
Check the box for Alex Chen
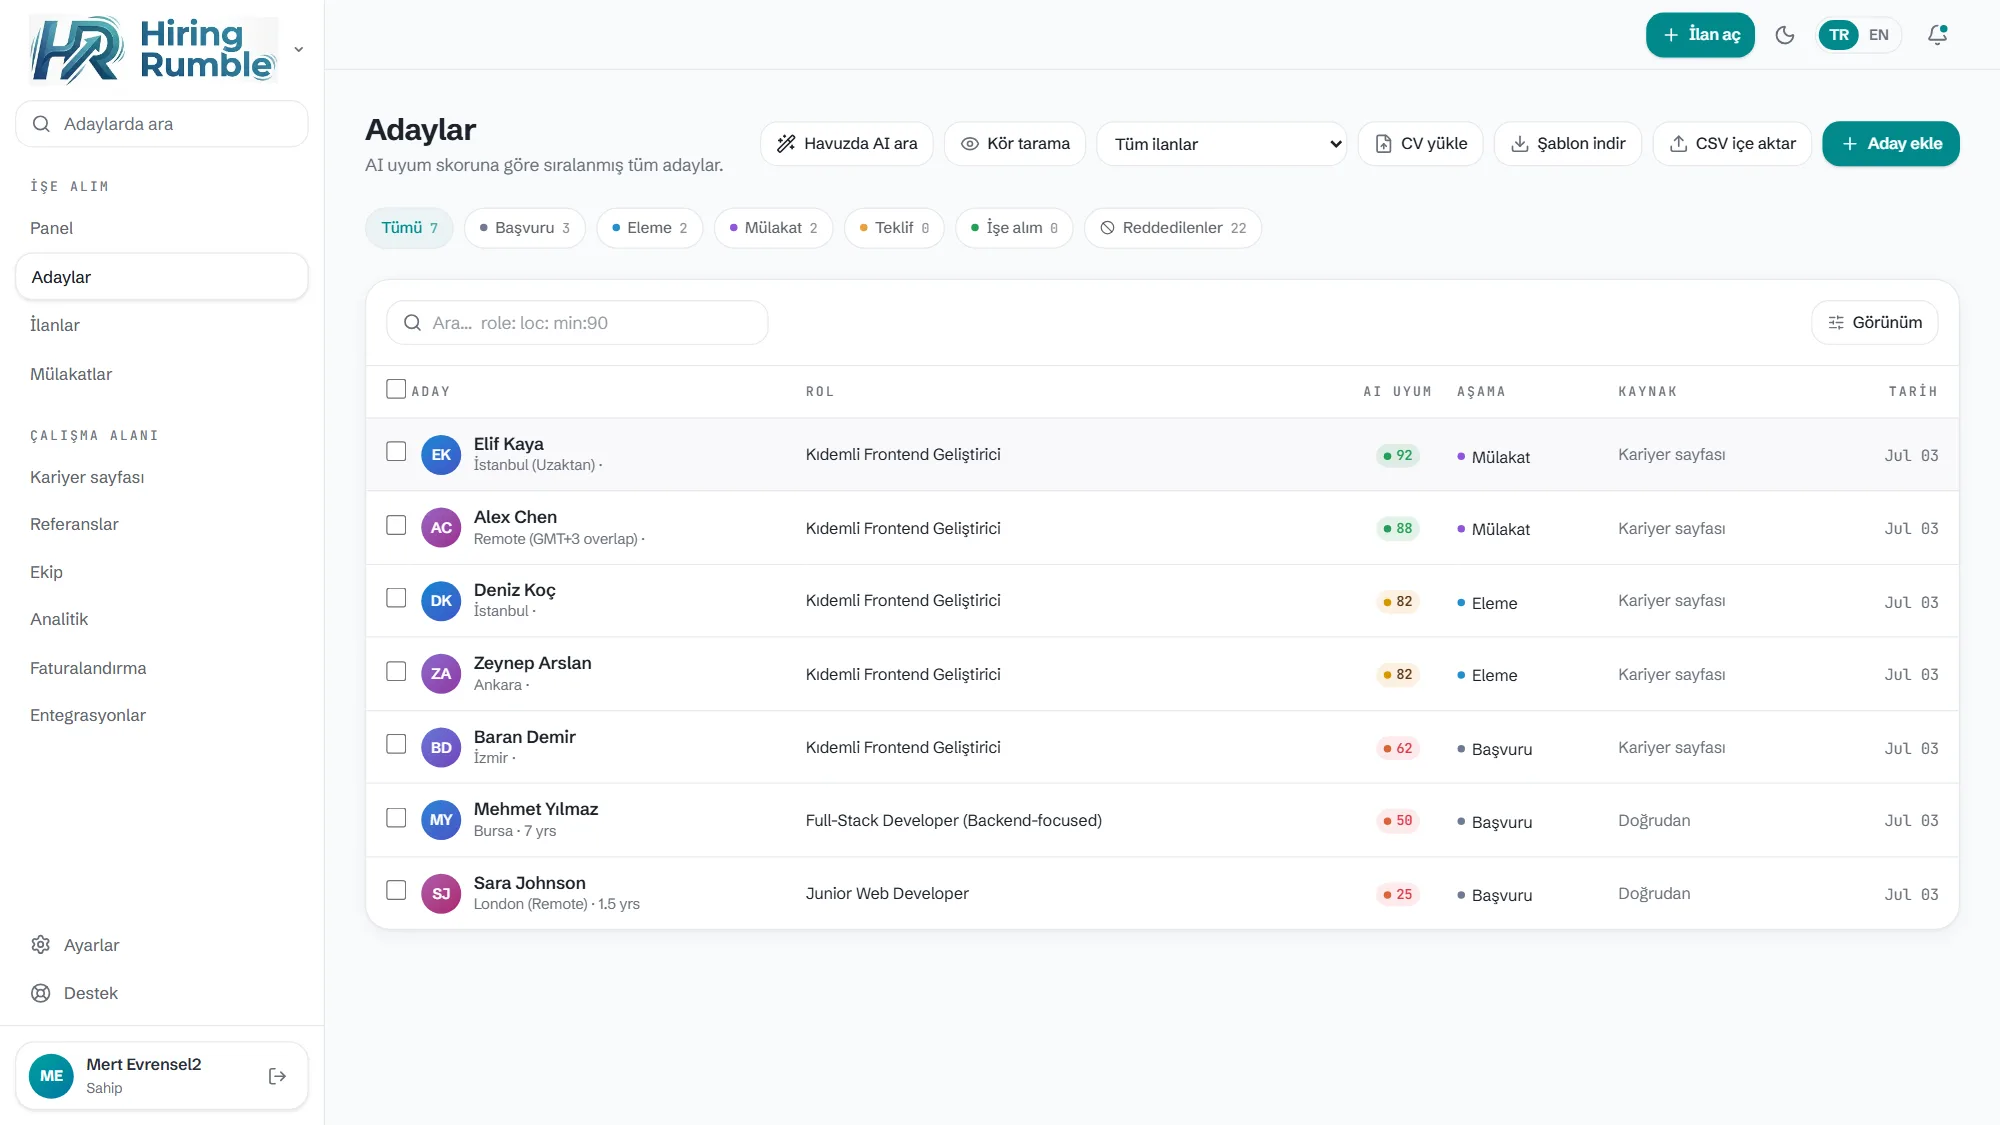(396, 525)
